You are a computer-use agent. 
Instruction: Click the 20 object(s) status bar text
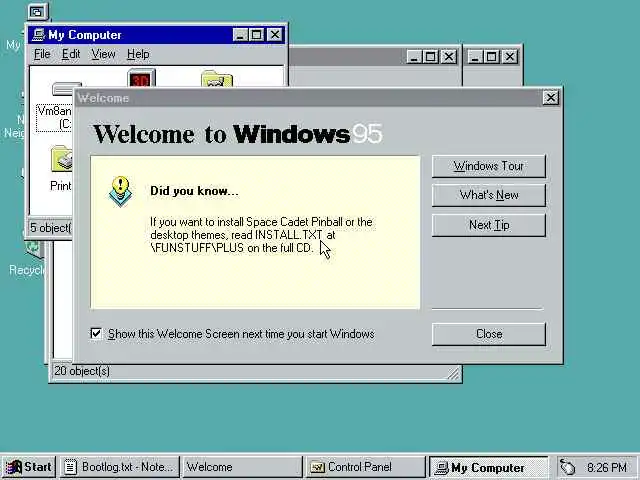point(82,371)
